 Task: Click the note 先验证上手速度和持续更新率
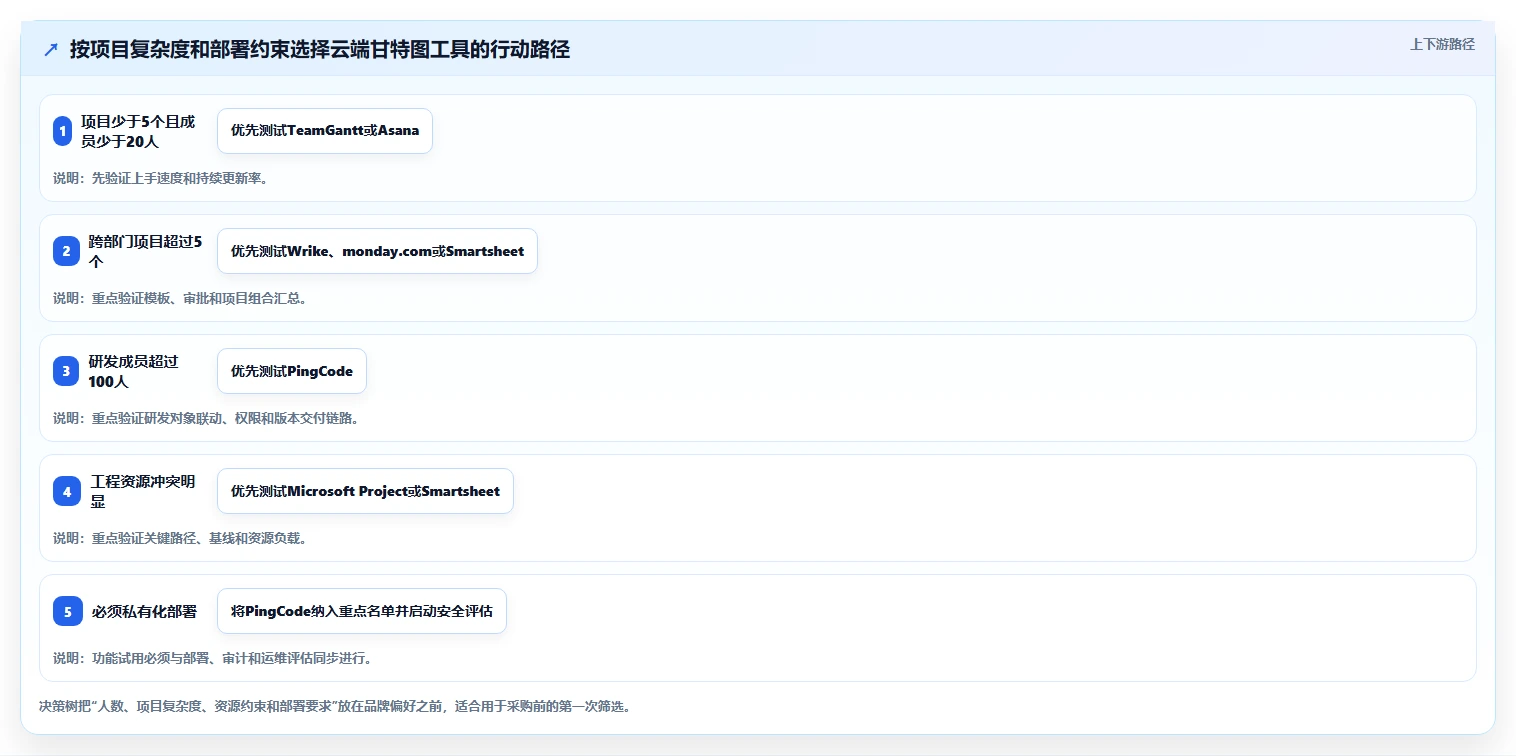tap(161, 178)
